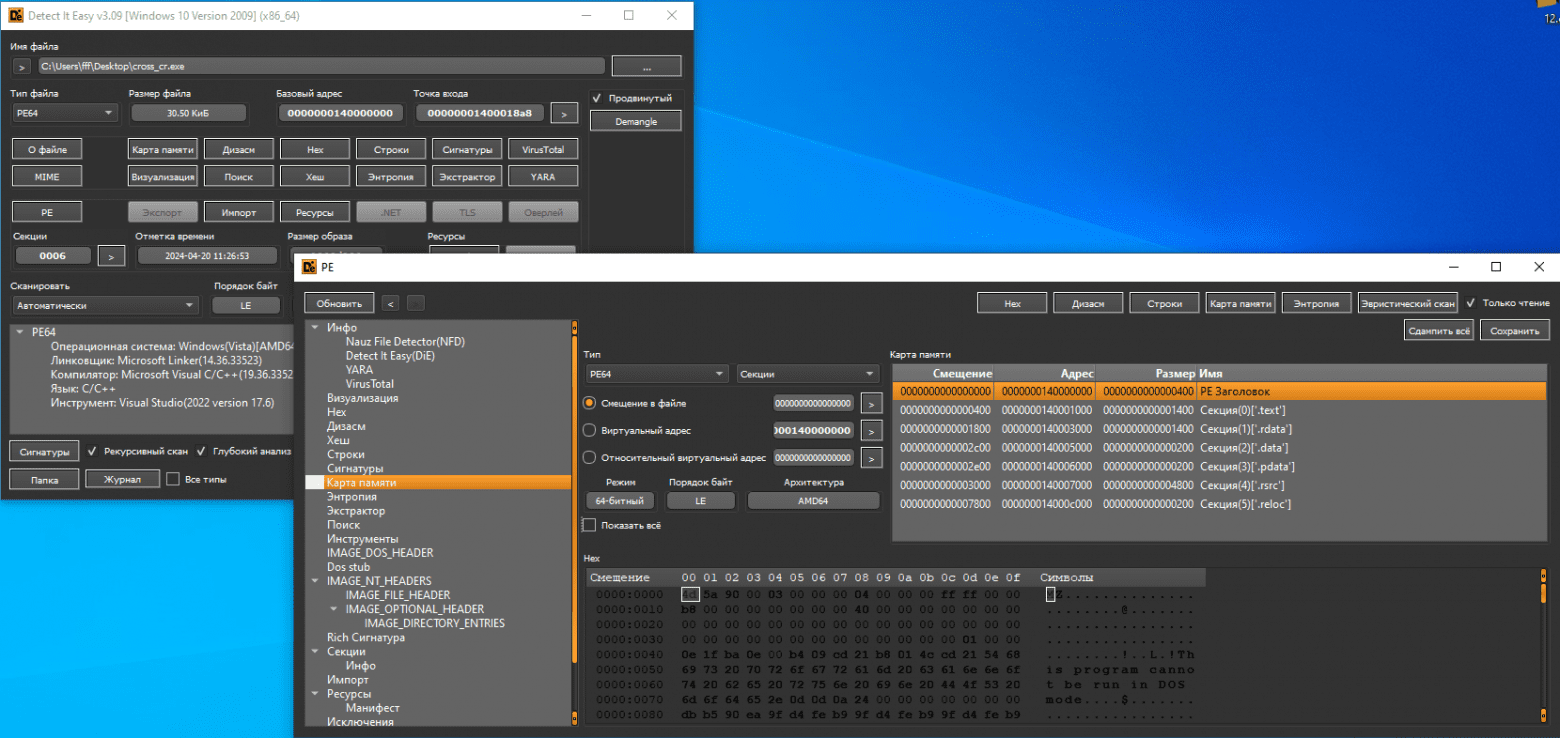Click the Эвристический скан button
1560x738 pixels.
point(1406,303)
